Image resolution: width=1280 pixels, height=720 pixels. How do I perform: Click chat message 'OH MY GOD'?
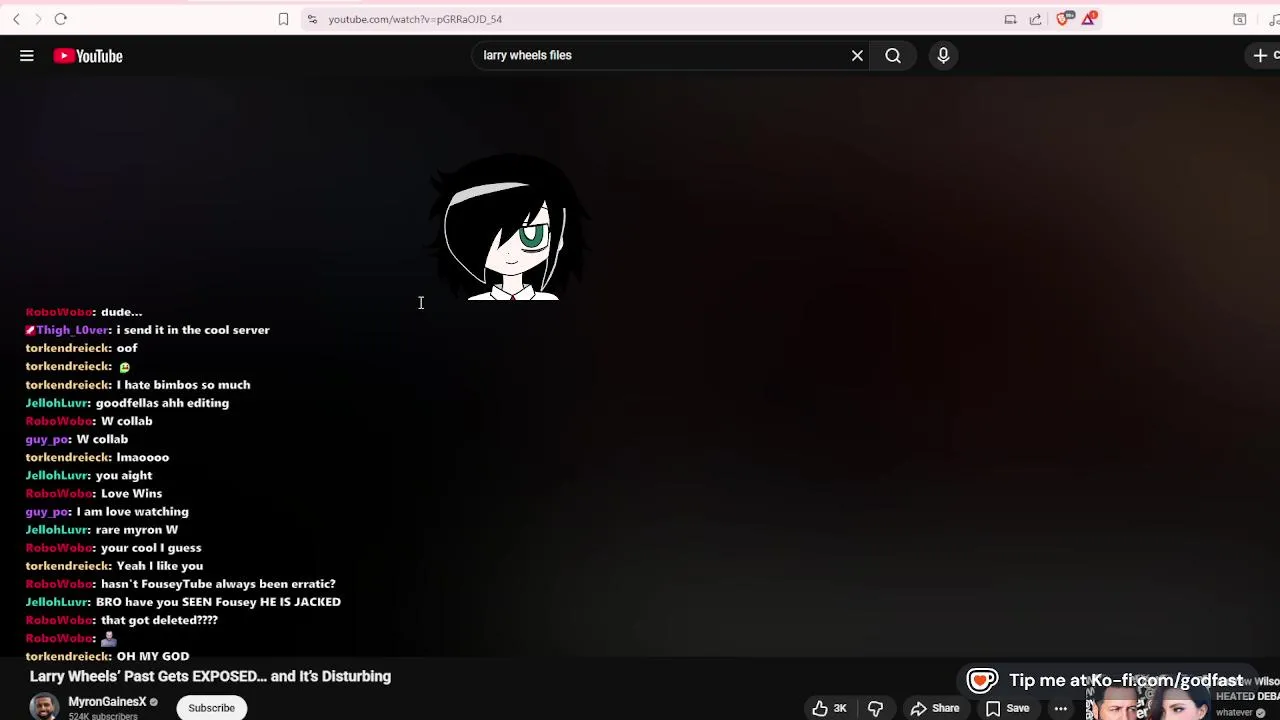point(153,656)
